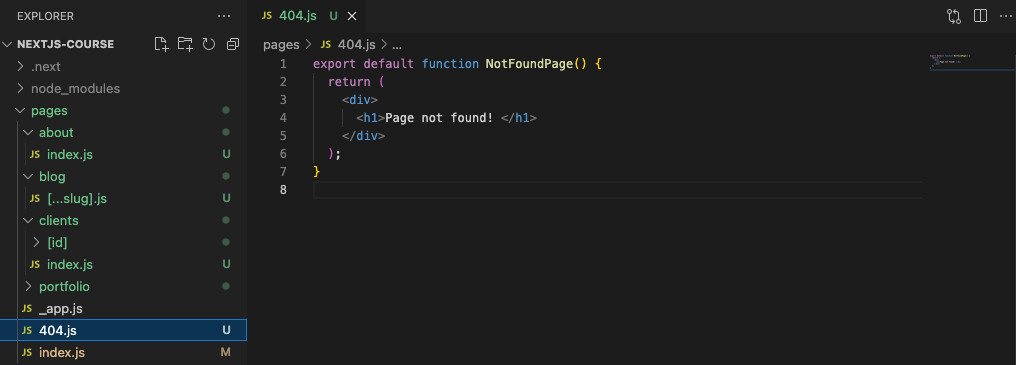Split the editor to the right
The height and width of the screenshot is (365, 1016).
pyautogui.click(x=980, y=16)
